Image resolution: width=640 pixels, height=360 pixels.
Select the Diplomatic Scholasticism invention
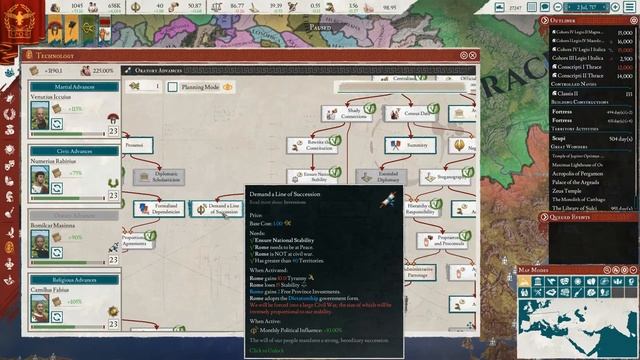coord(159,177)
